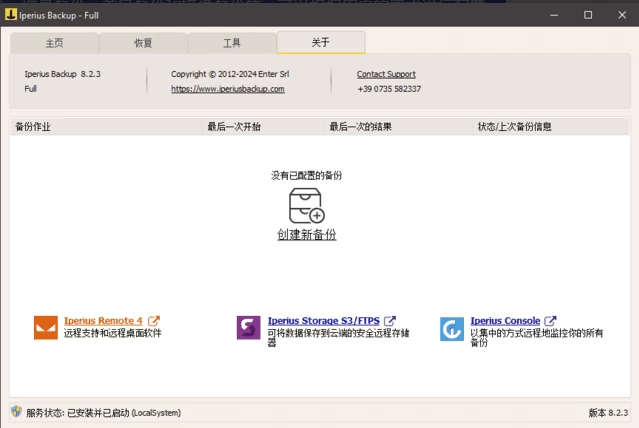639x428 pixels.
Task: Switch to the 主页 tab
Action: [55, 43]
